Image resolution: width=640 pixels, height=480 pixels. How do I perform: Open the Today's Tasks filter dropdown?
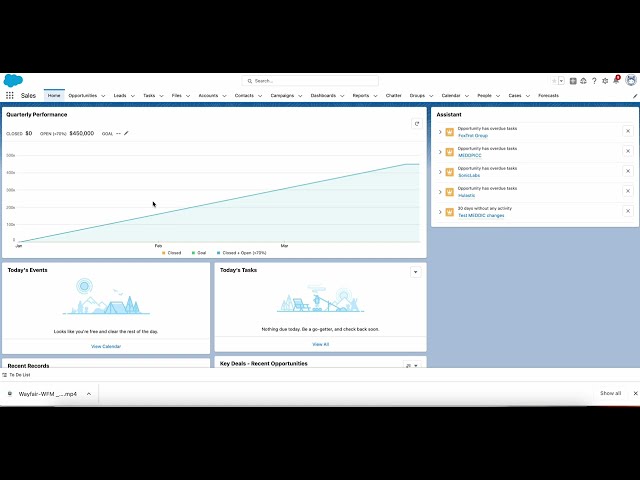(x=416, y=272)
